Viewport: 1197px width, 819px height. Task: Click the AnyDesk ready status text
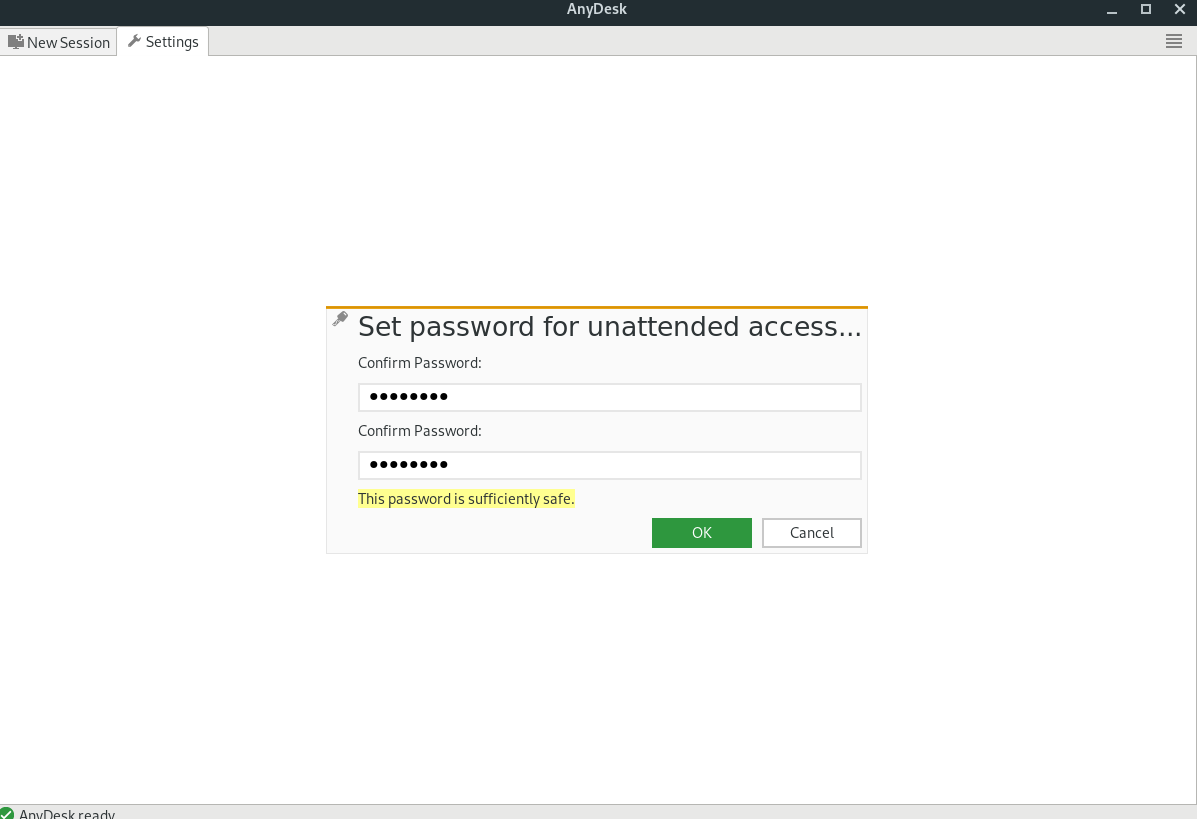tap(67, 814)
